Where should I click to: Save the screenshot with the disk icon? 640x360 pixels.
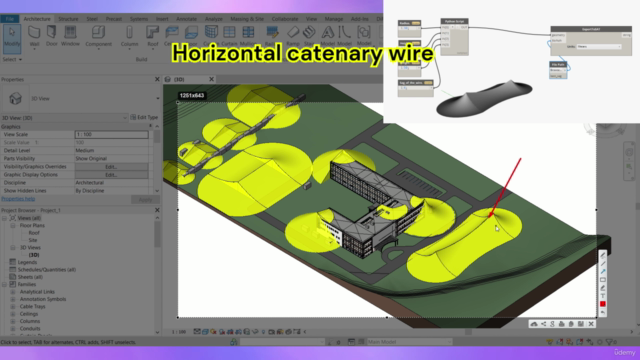pos(581,324)
